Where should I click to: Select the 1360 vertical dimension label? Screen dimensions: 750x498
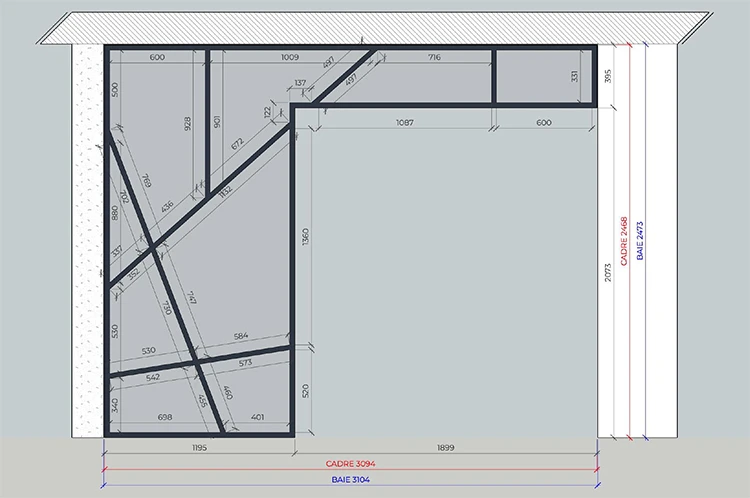click(304, 237)
